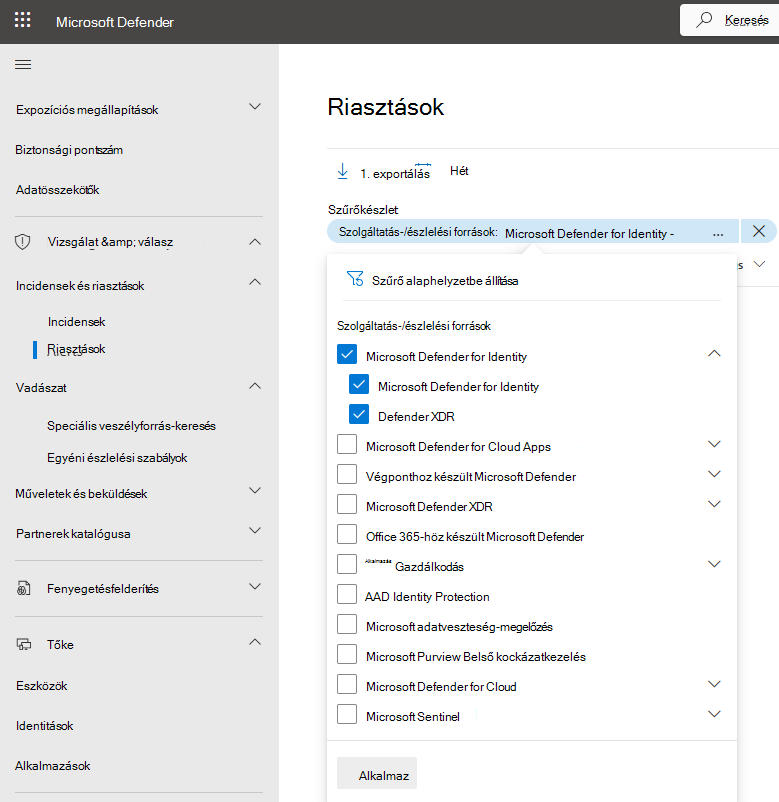
Task: Collapse the navigation hamburger menu
Action: (23, 64)
